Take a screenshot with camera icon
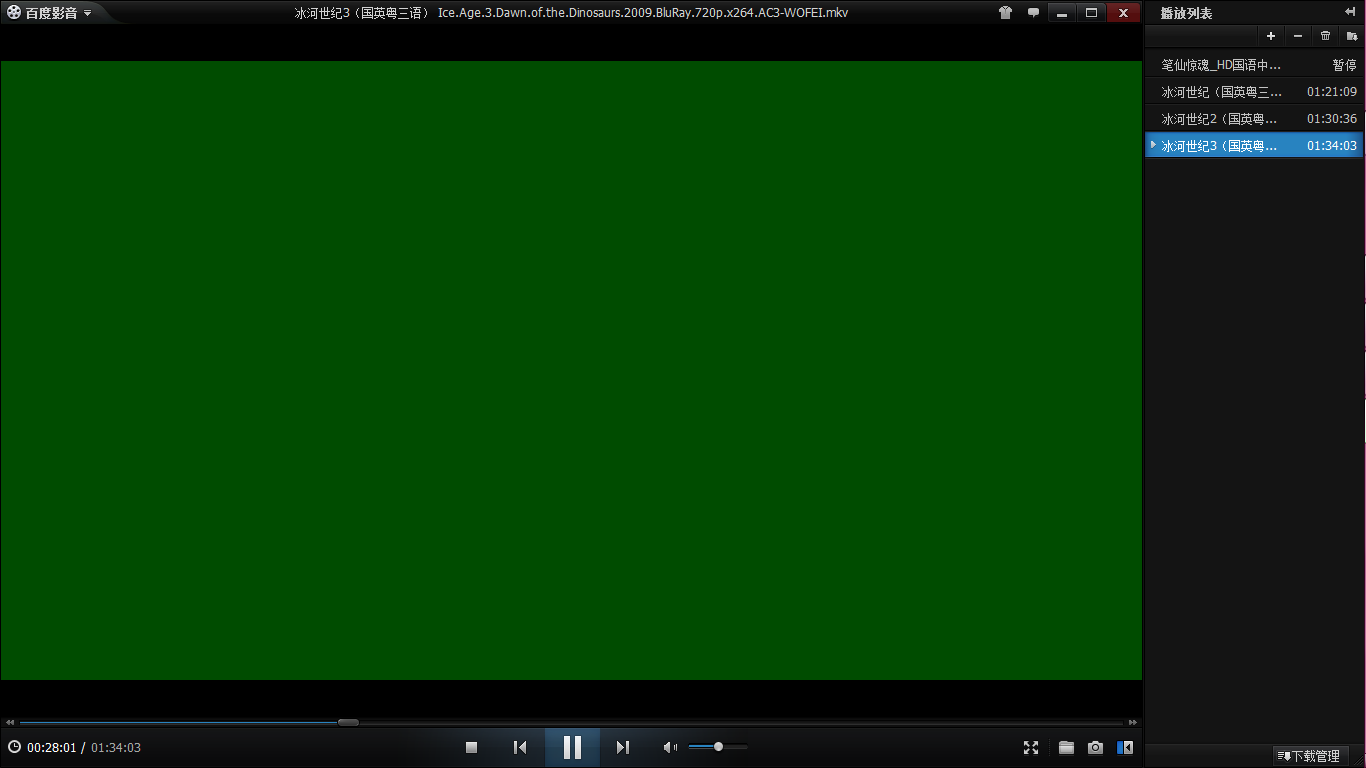Viewport: 1366px width, 768px height. [1095, 747]
